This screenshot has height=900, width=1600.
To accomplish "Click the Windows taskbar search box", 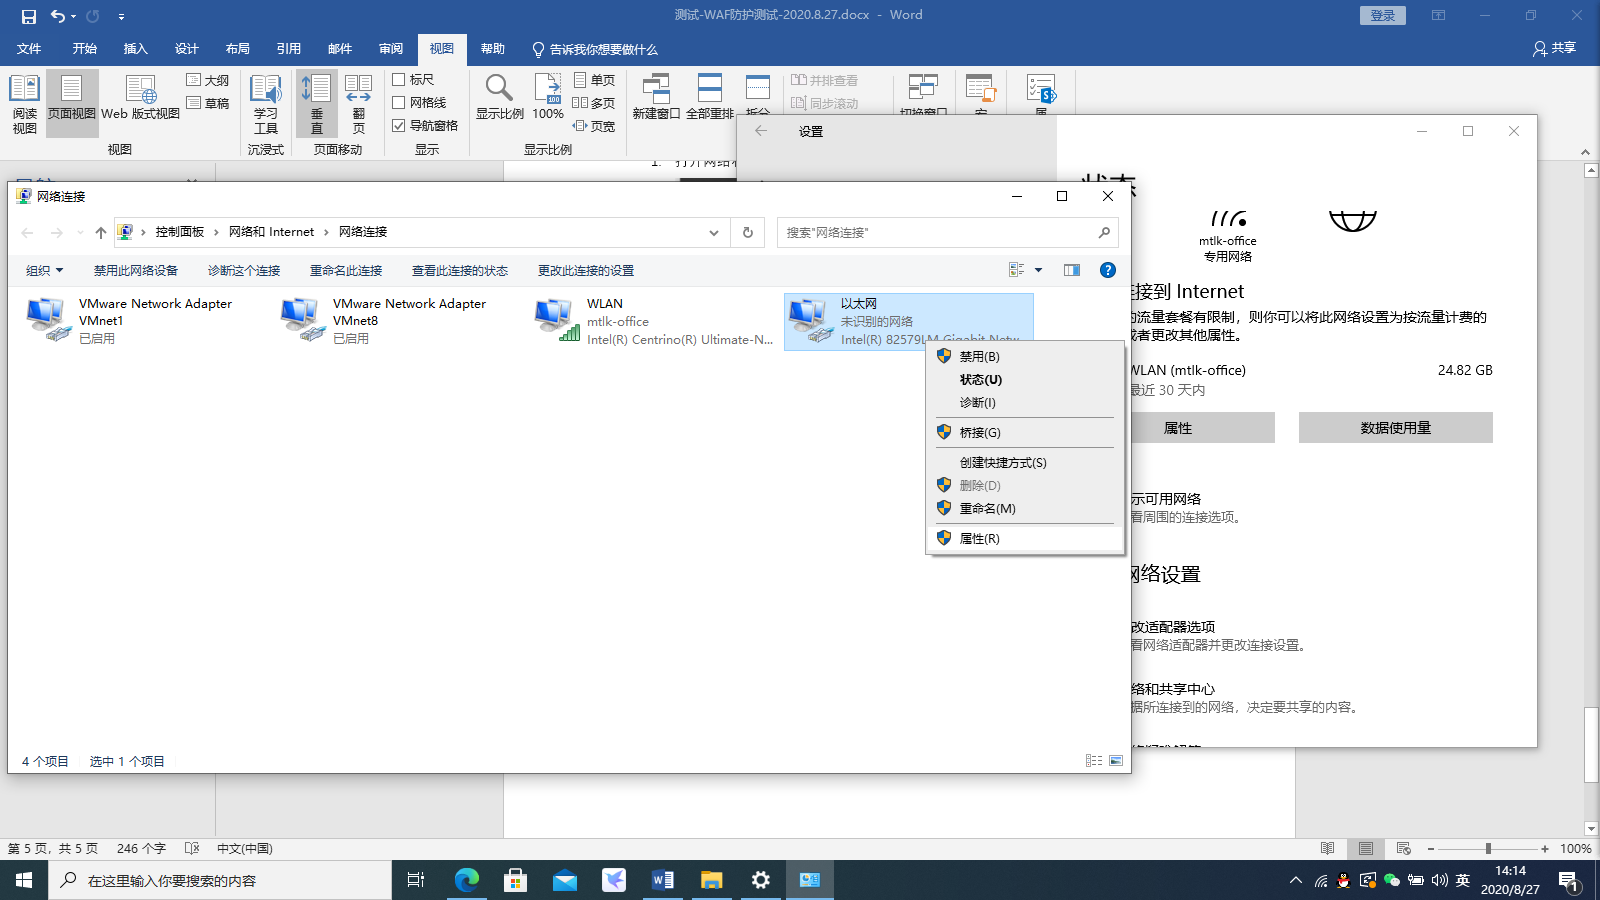I will coord(220,880).
